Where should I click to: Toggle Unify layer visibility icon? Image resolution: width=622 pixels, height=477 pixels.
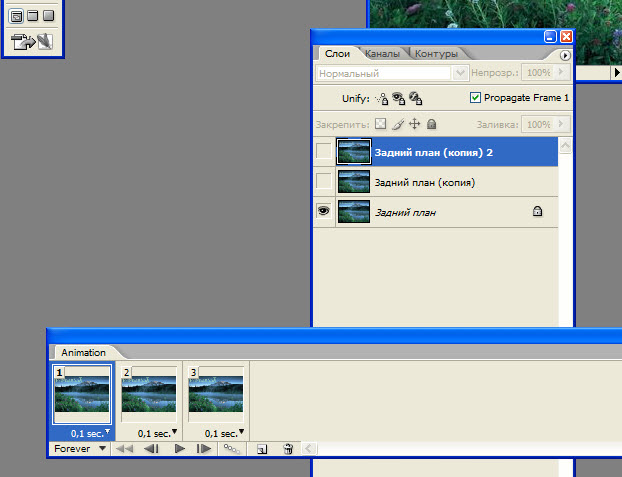(x=398, y=98)
